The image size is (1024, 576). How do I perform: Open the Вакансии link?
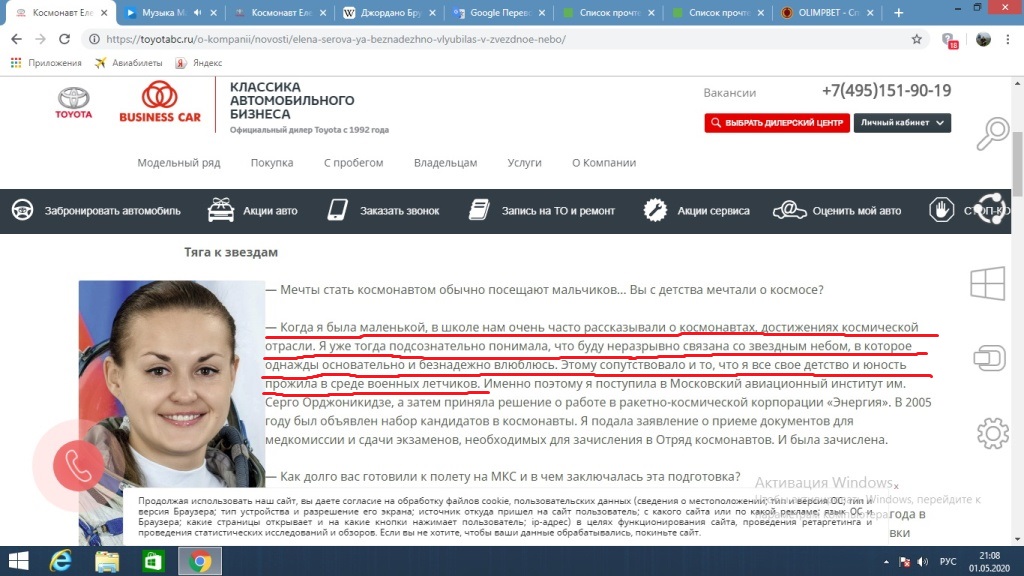pyautogui.click(x=729, y=93)
